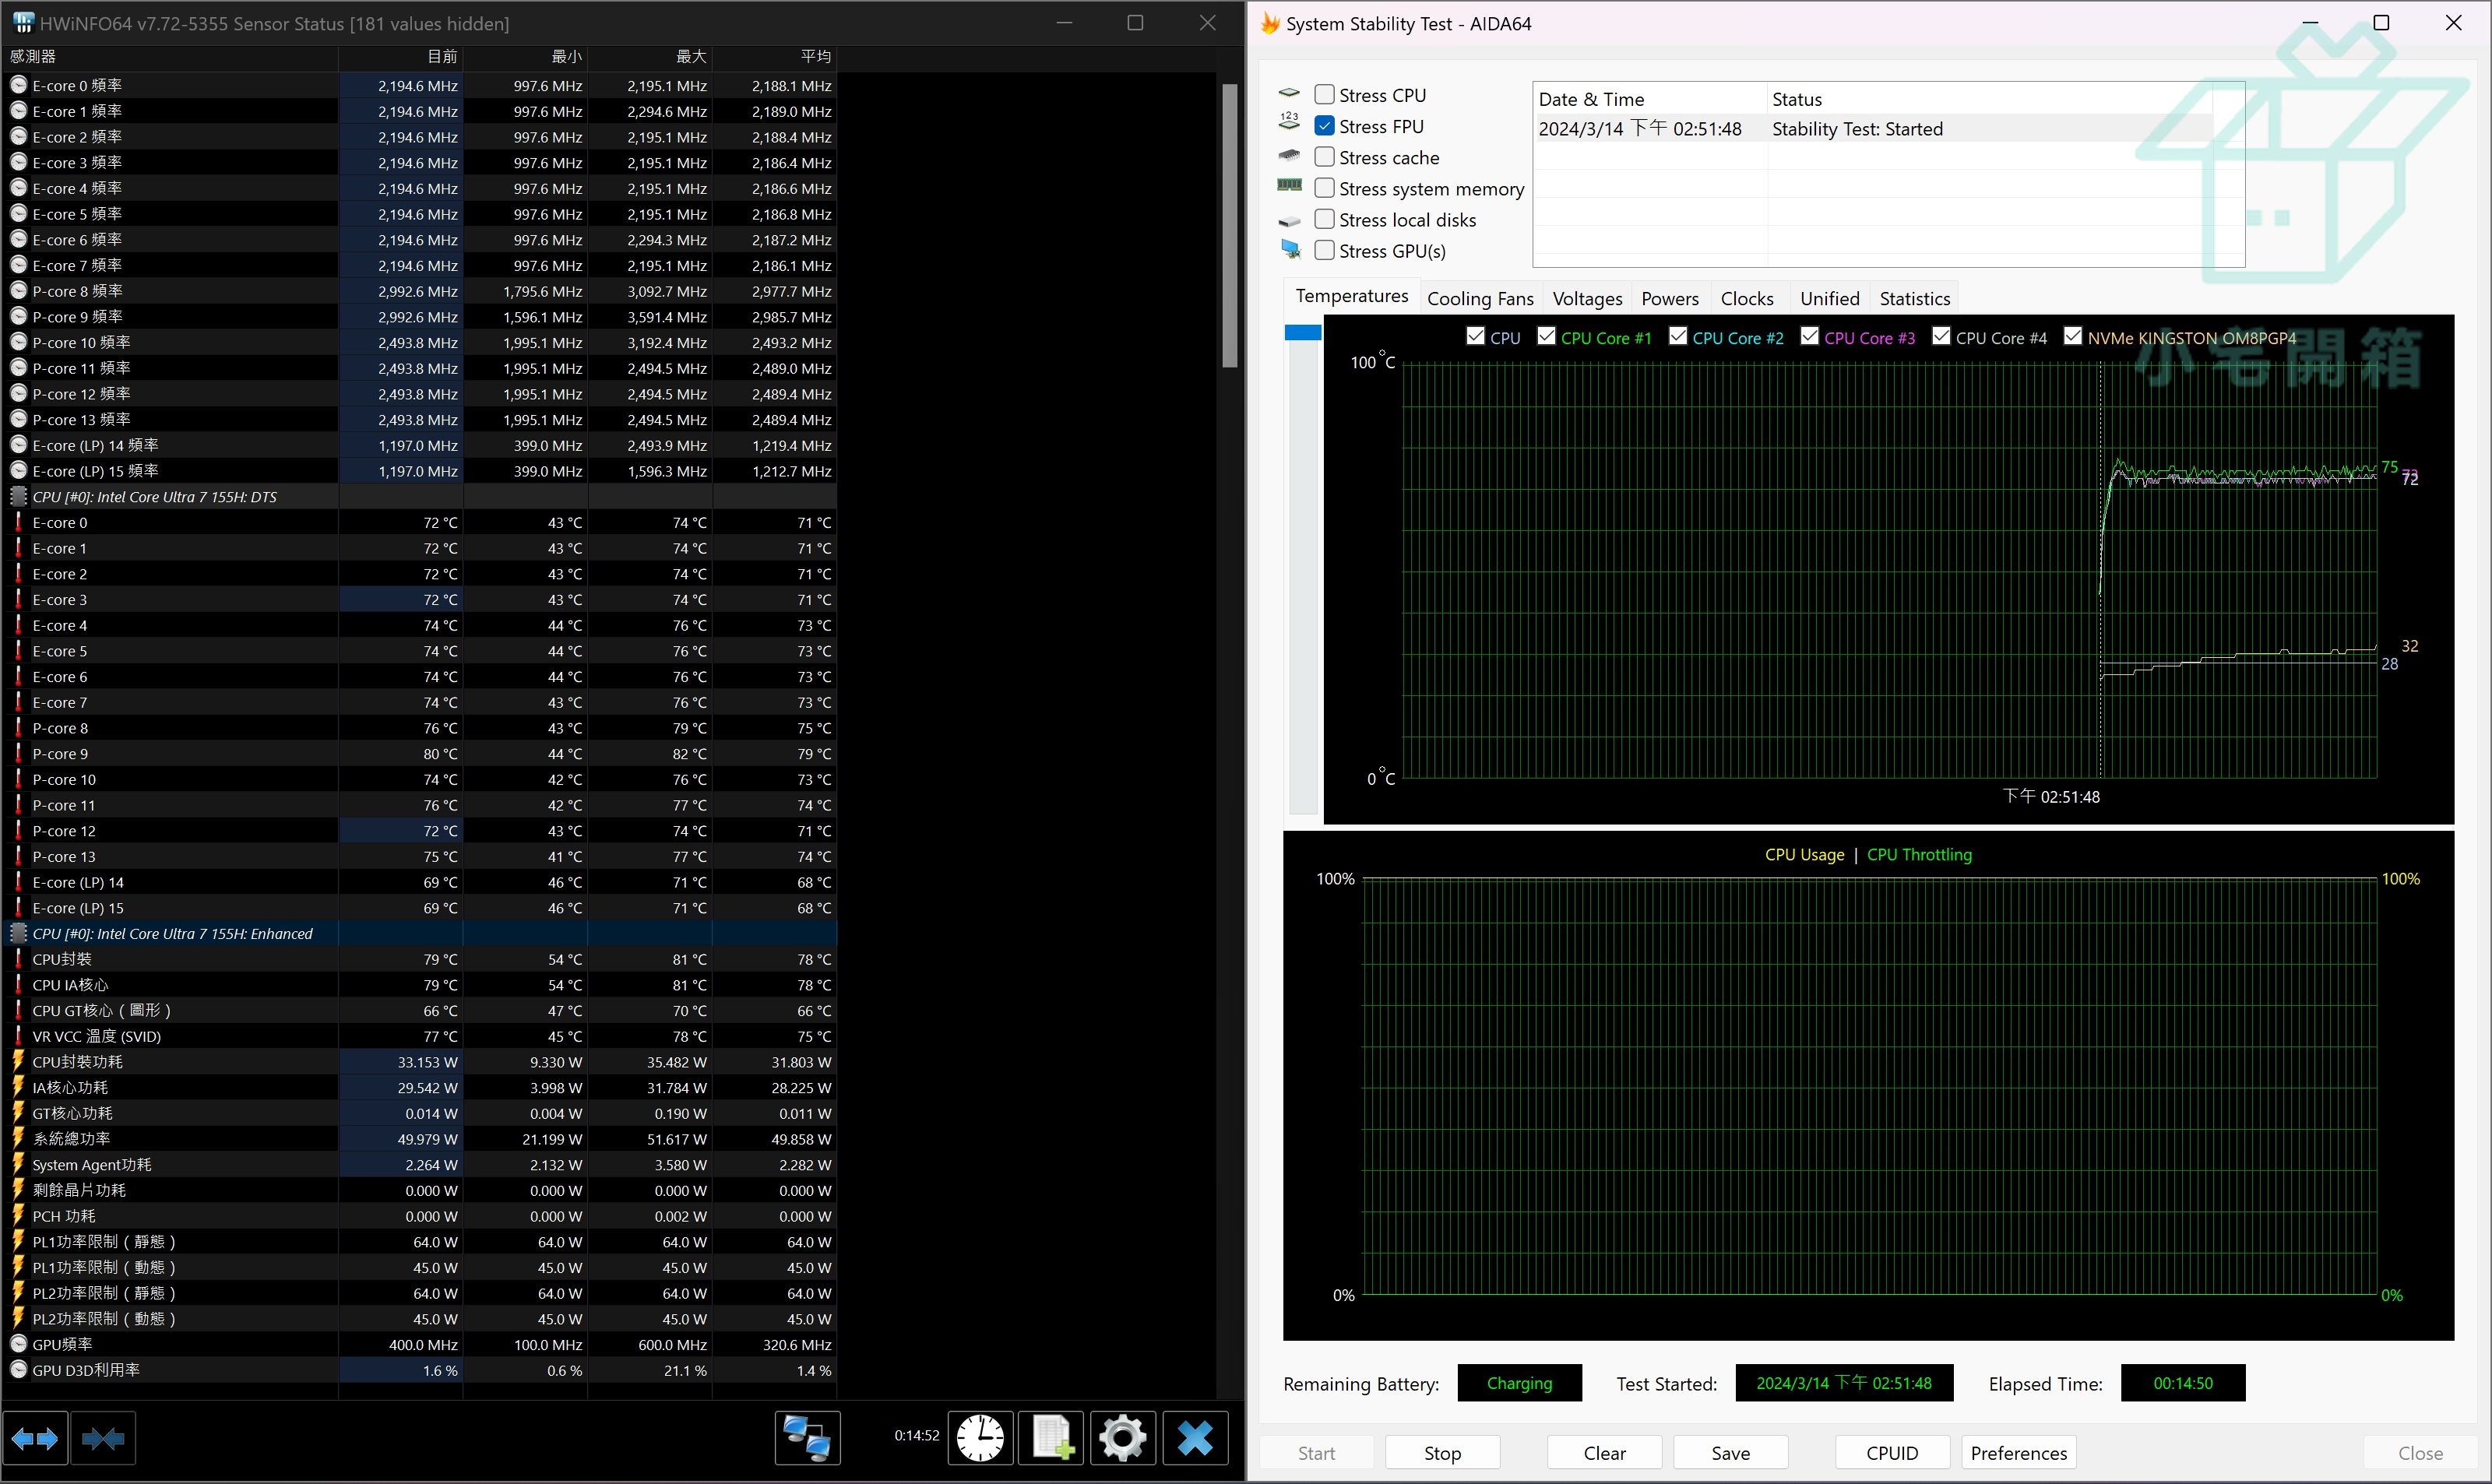Click thermometer icon beside CPU封裝 temperature
This screenshot has width=2492, height=1484.
(18, 958)
